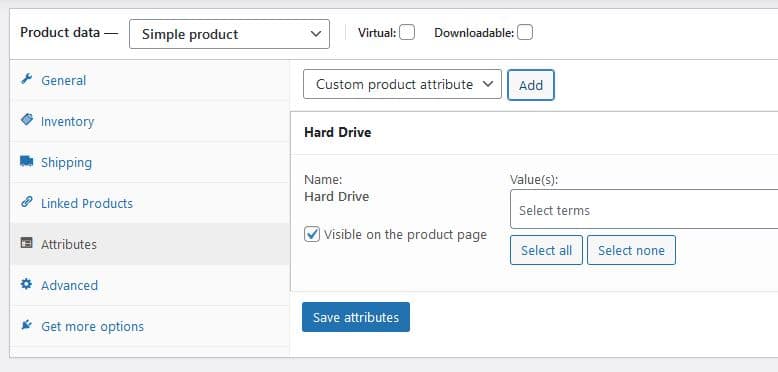Viewport: 778px width, 372px height.
Task: Enable the Downloadable checkbox
Action: click(524, 33)
